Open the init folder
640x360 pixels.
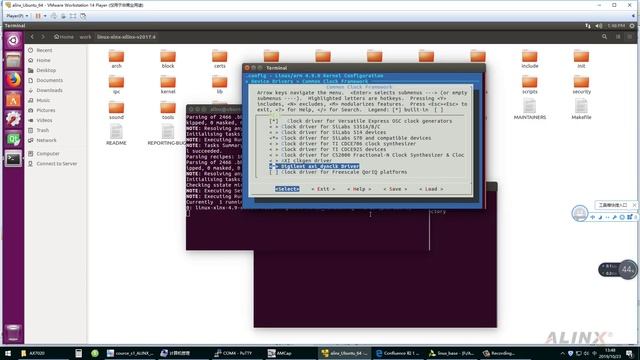[581, 59]
